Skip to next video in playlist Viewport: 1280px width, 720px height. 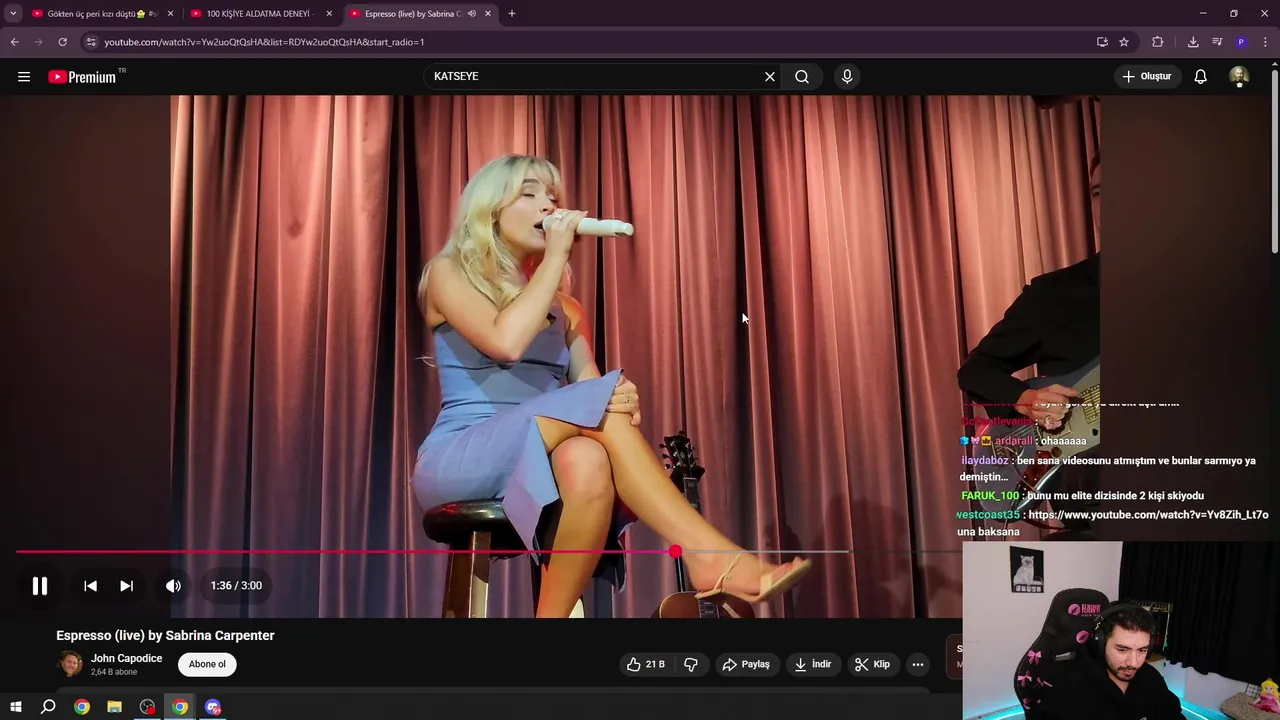(126, 586)
